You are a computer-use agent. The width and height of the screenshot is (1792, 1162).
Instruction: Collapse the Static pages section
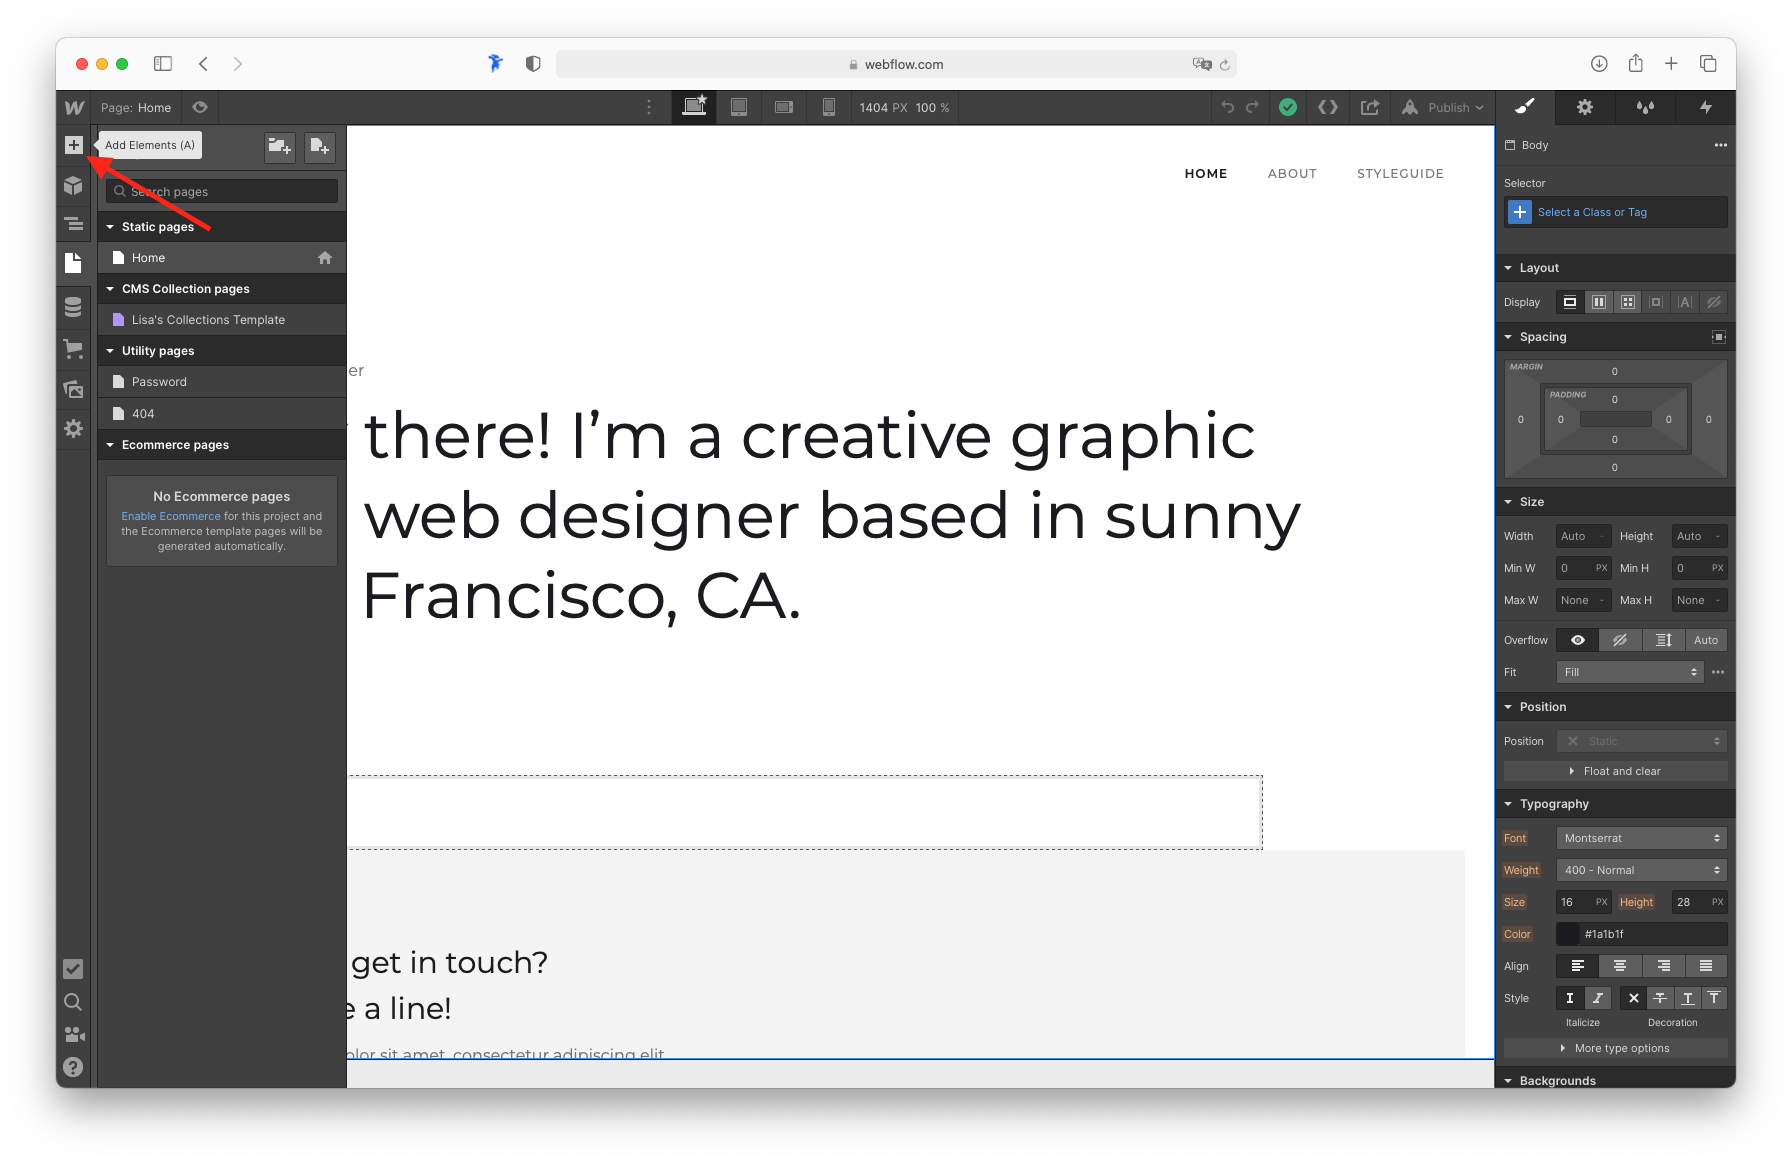click(110, 226)
